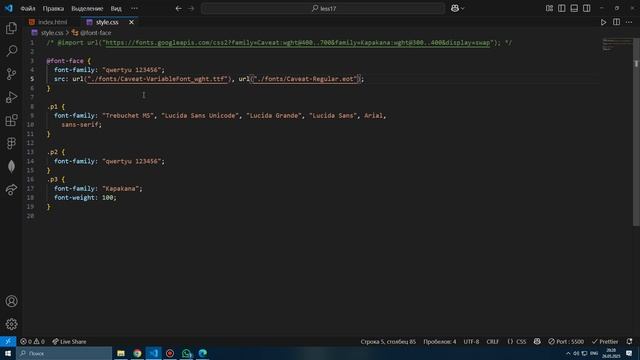Select the style.css tab
Screen dimensions: 640x360
point(107,22)
